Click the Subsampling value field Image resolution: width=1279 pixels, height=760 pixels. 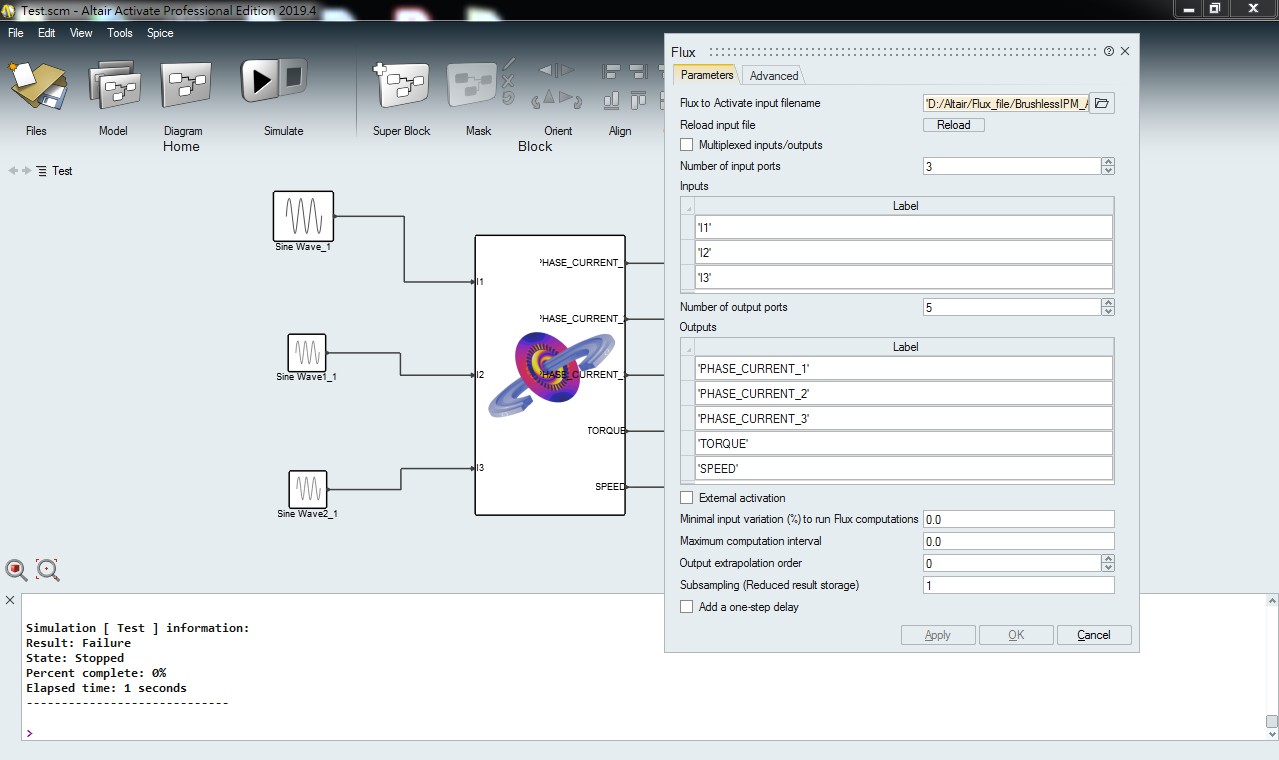[1018, 585]
